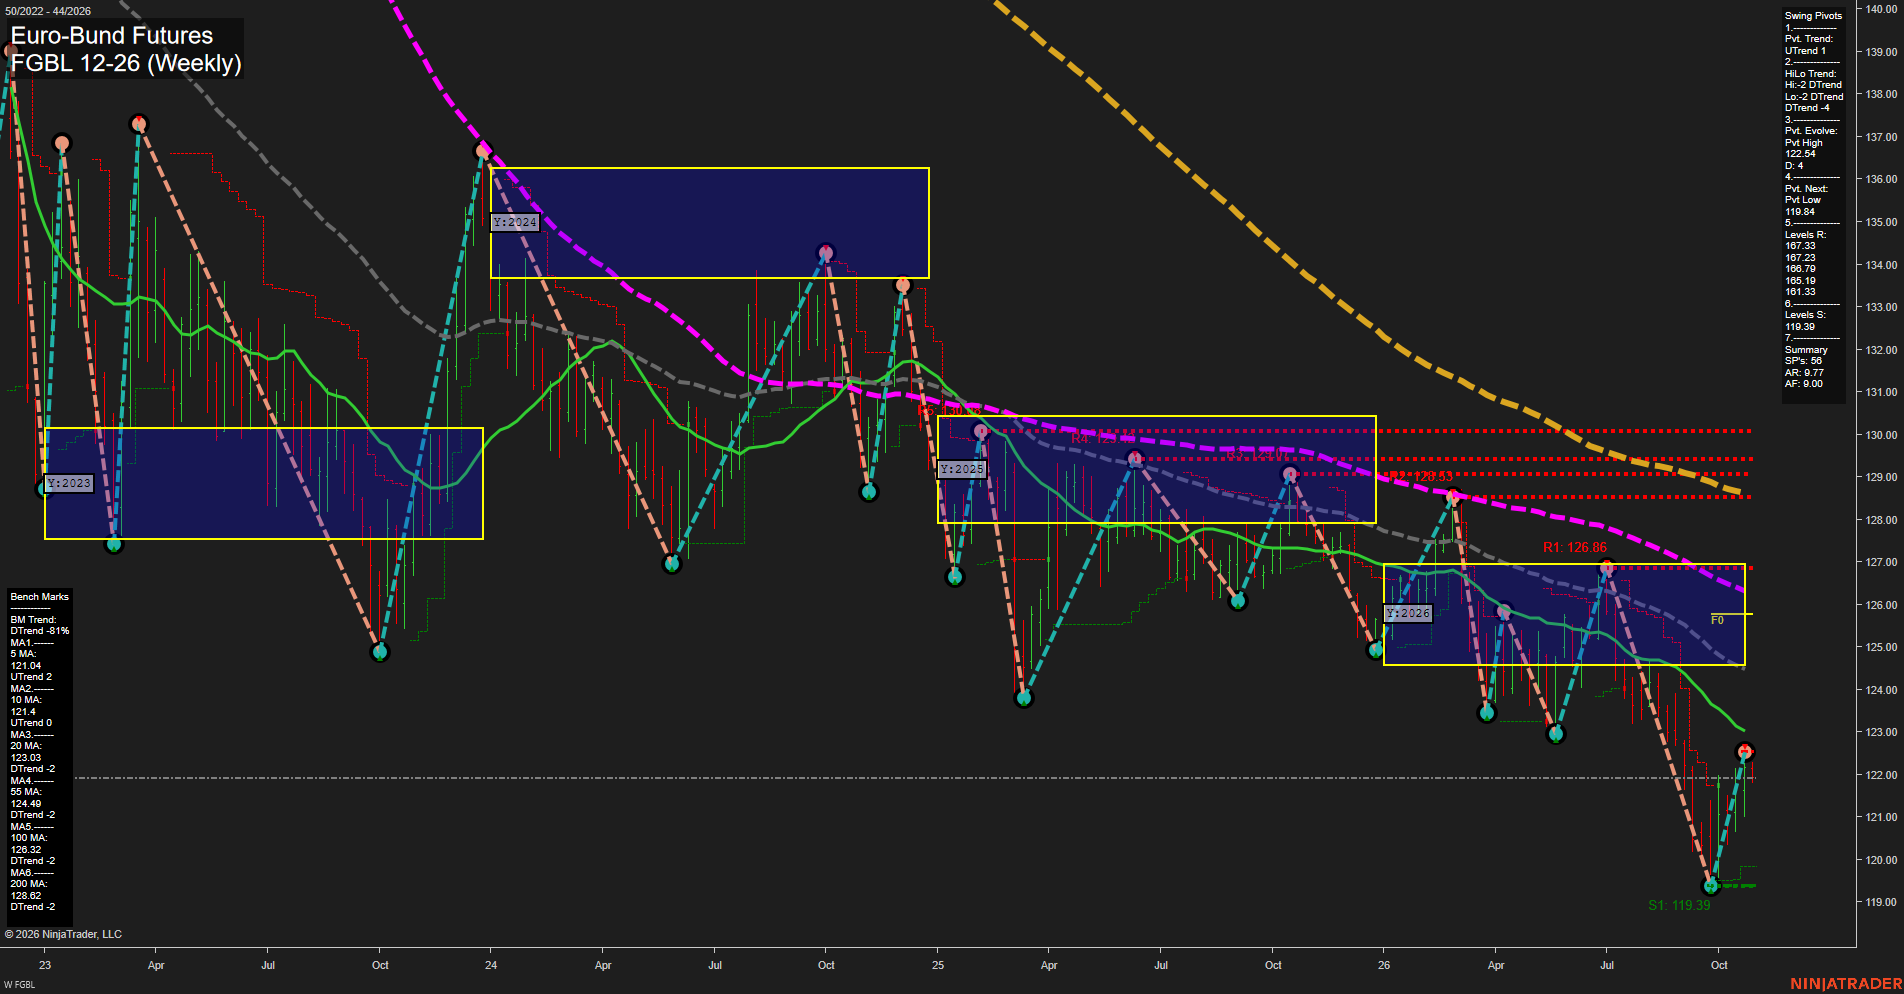Click the Y:2023 yearly range label
This screenshot has width=1904, height=994.
[69, 483]
